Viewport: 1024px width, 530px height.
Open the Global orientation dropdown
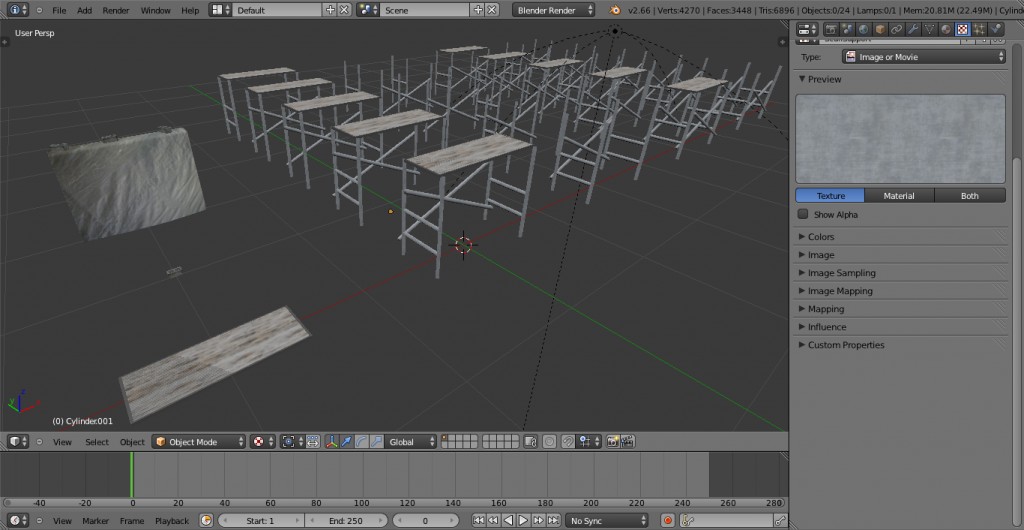coord(410,442)
